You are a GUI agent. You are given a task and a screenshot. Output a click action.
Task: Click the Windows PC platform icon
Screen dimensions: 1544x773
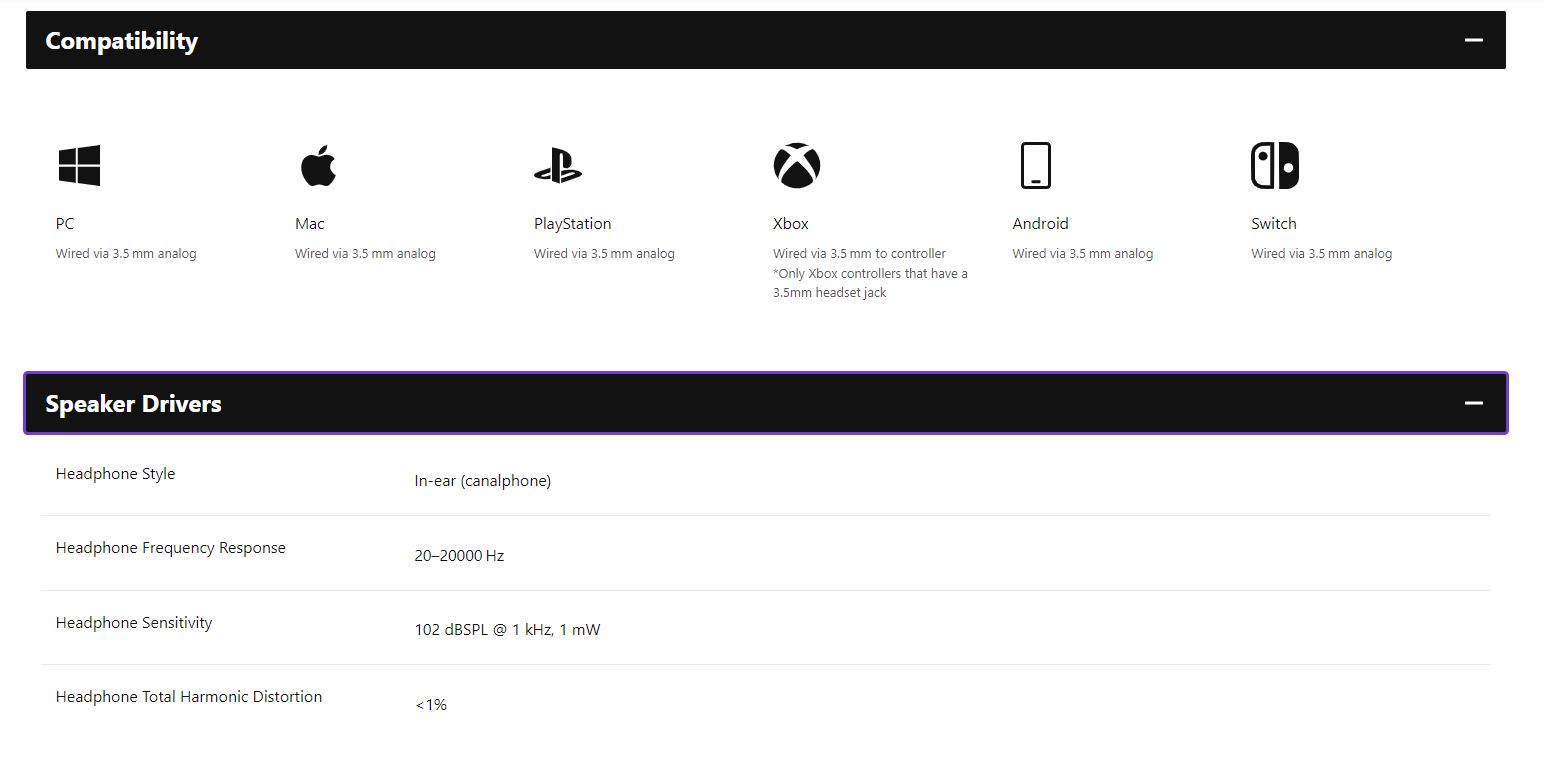79,165
